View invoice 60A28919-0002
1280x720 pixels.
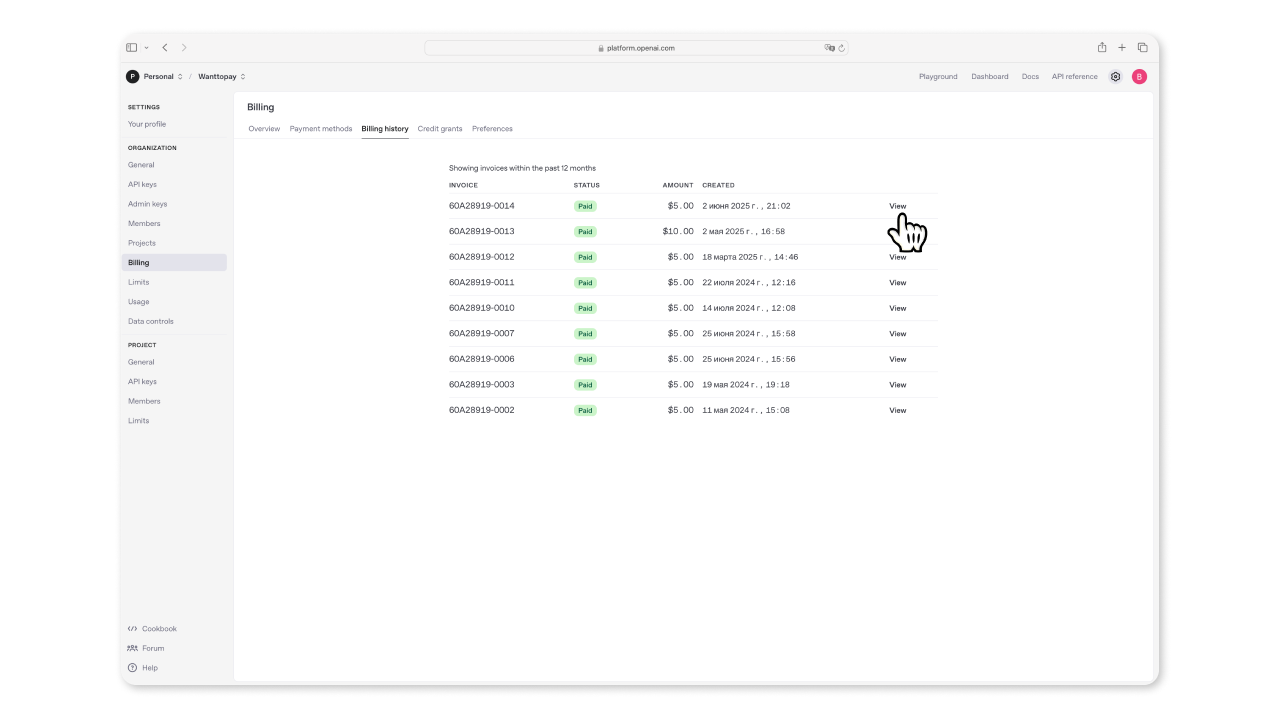897,411
